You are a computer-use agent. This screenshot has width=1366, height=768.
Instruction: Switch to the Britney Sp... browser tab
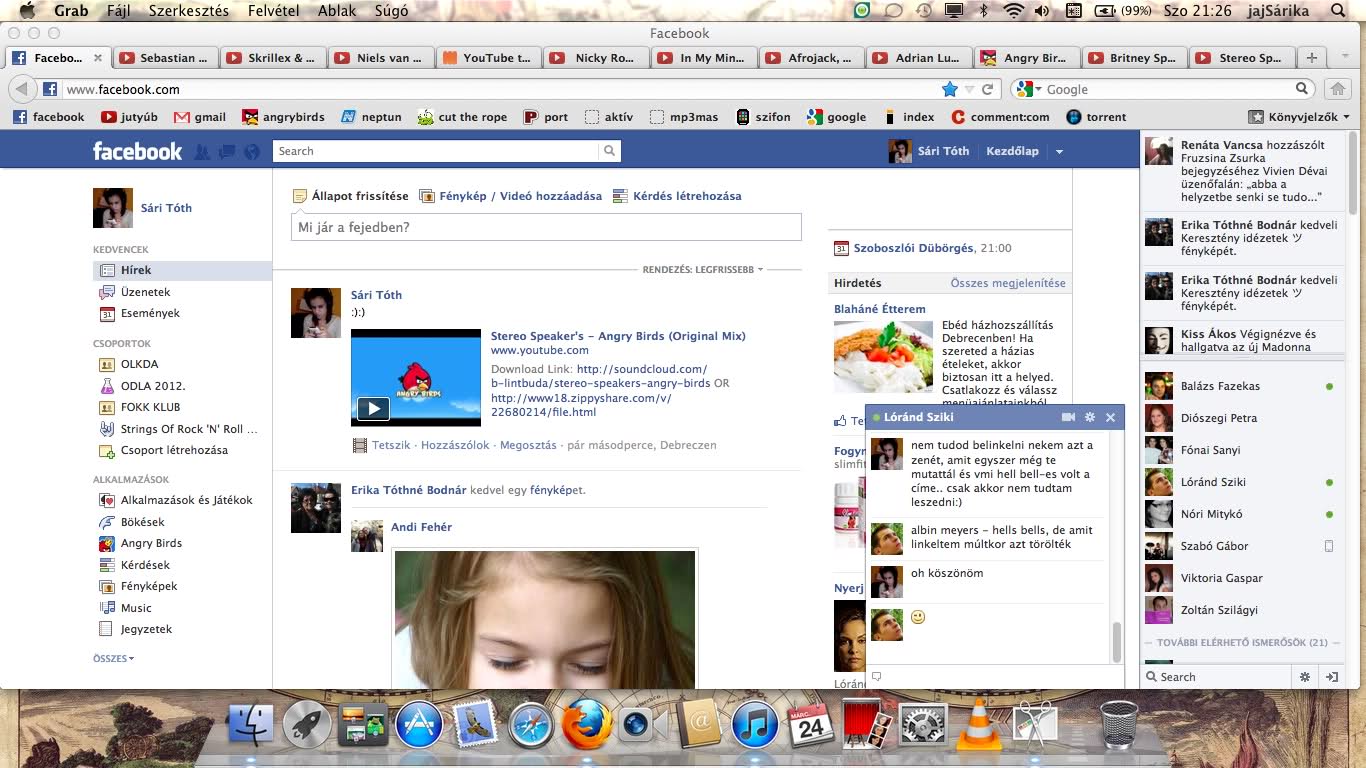[x=1134, y=58]
